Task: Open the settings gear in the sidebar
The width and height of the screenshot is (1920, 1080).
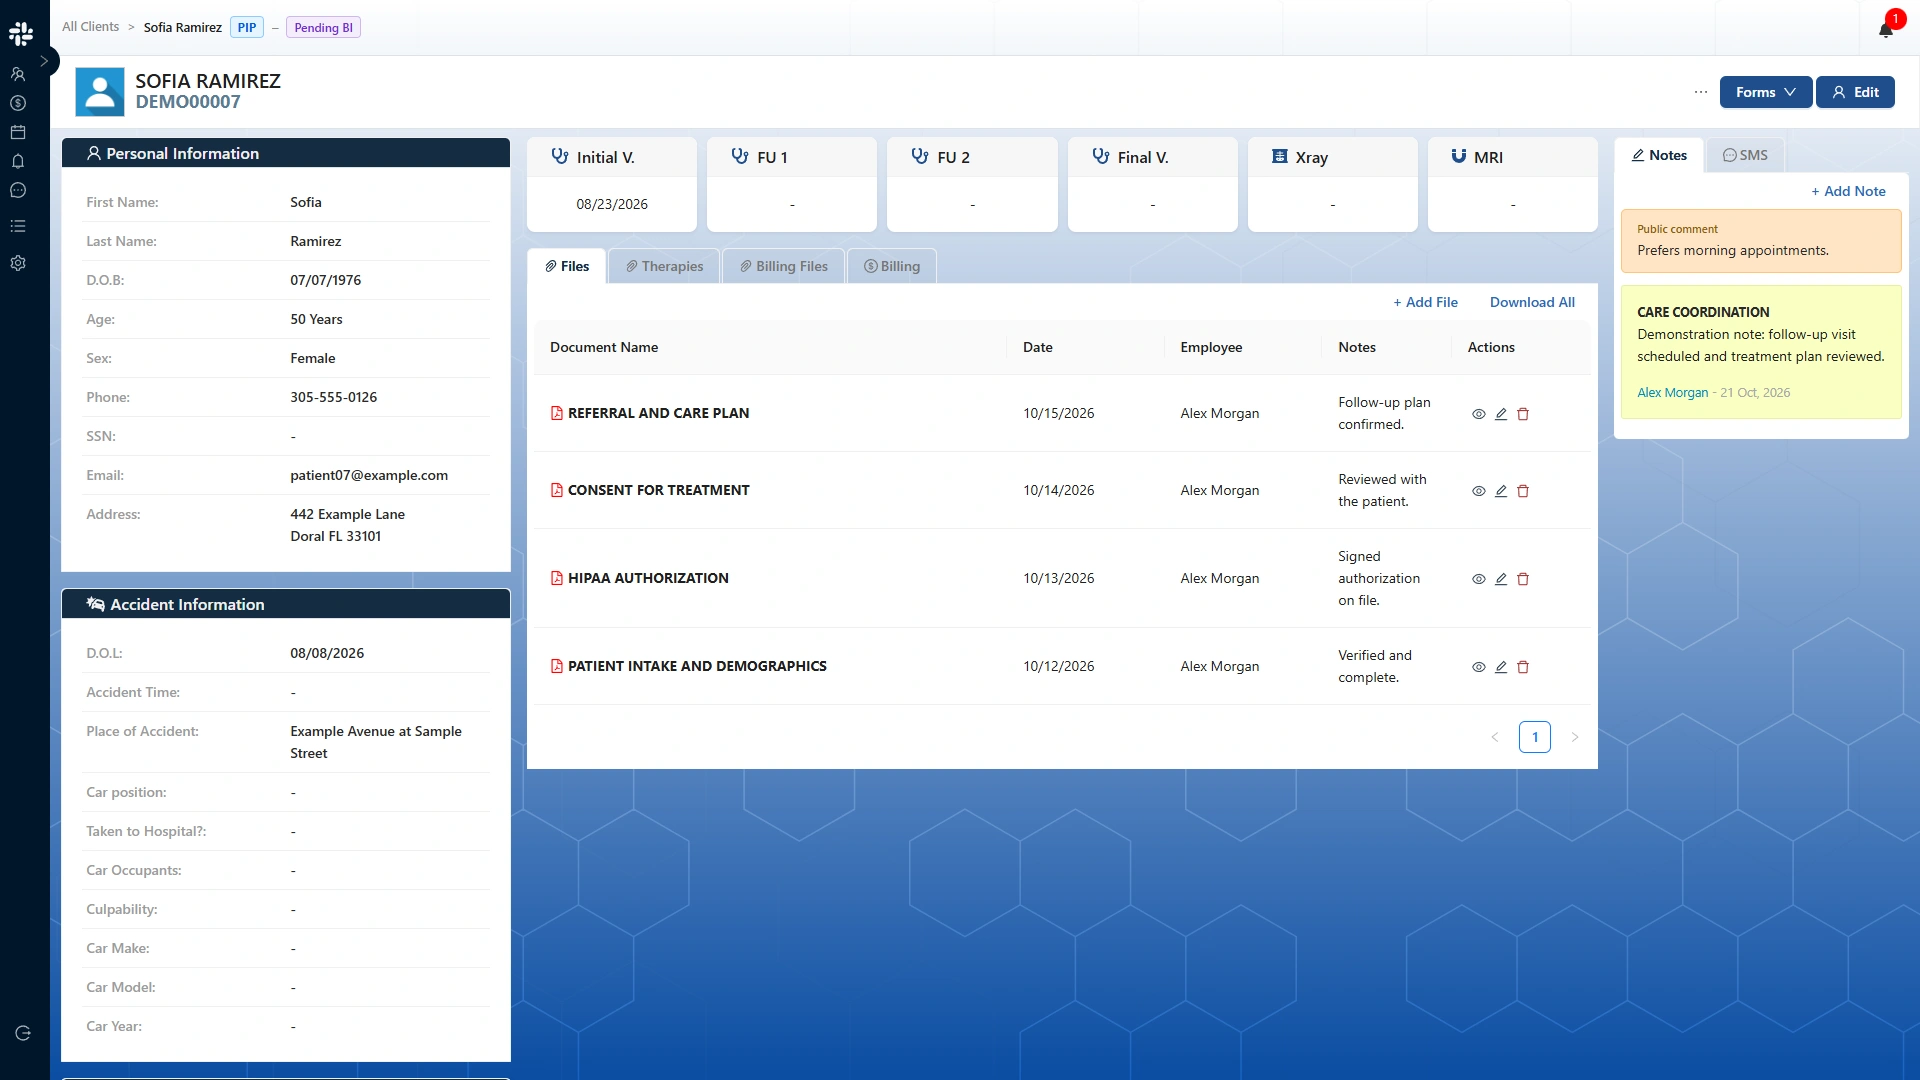Action: [18, 263]
